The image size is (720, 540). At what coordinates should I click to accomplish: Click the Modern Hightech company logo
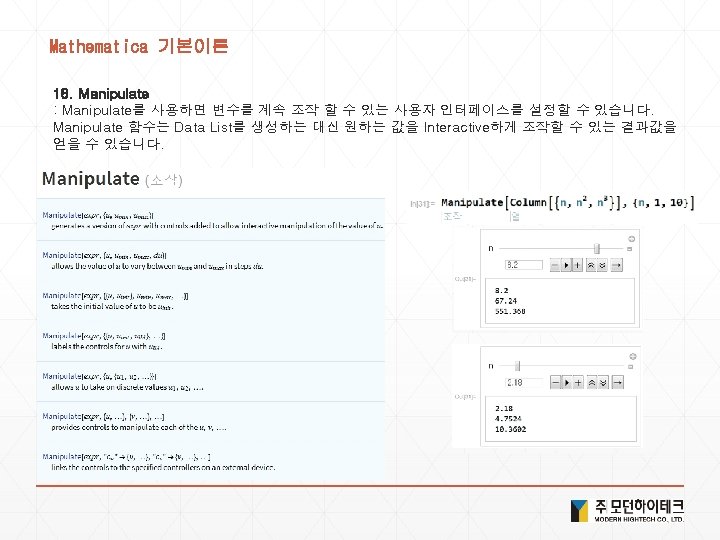(x=627, y=511)
